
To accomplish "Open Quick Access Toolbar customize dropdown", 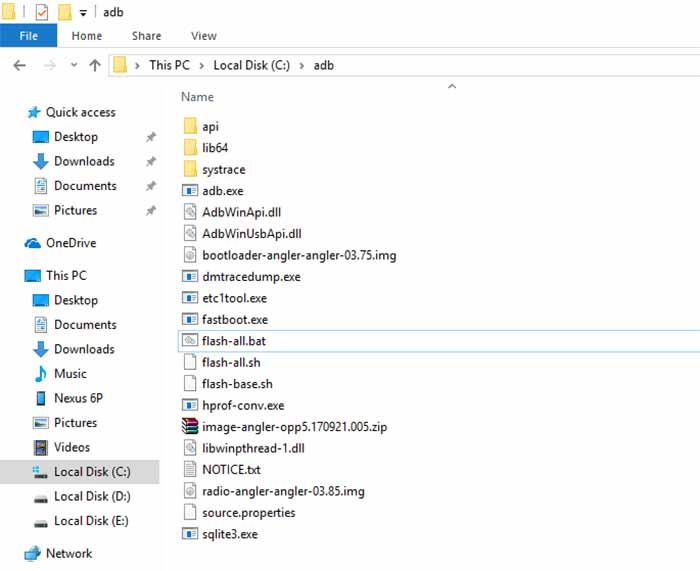I will pos(83,13).
